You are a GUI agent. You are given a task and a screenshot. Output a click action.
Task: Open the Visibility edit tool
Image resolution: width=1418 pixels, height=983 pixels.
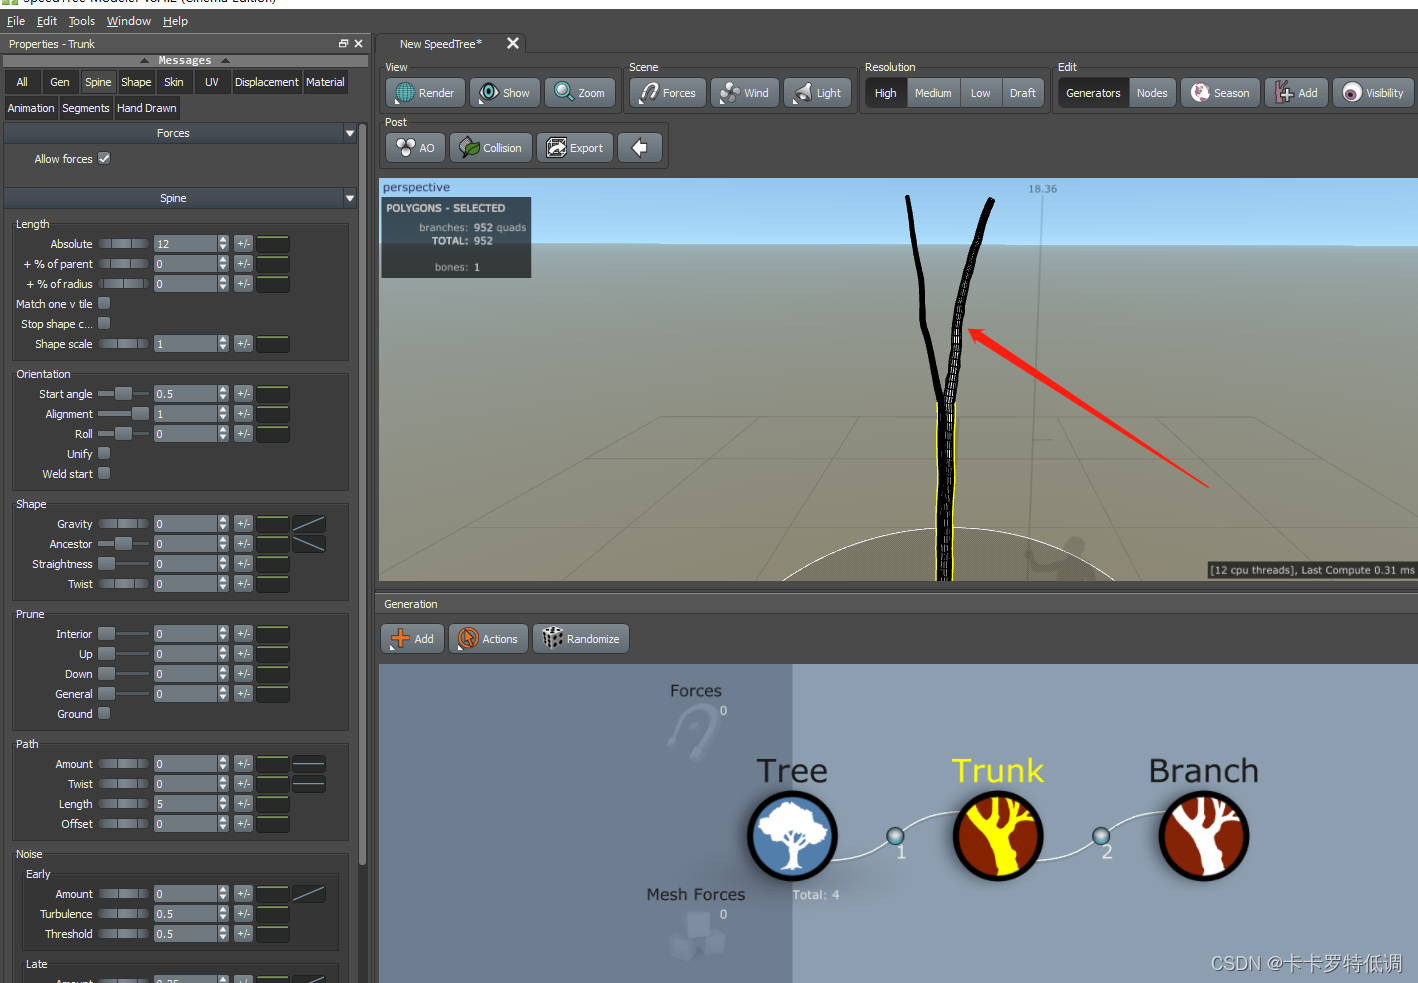click(x=1373, y=93)
